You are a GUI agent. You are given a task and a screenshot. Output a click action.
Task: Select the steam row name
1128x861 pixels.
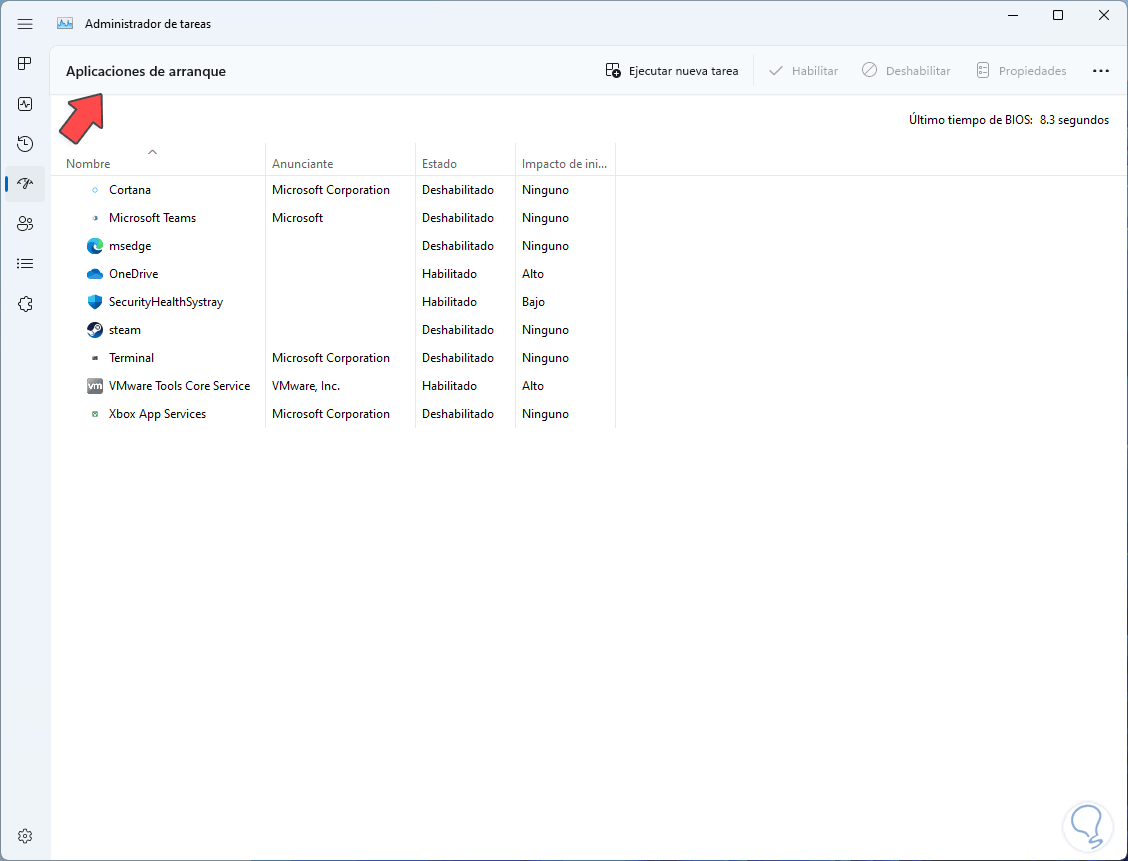124,330
